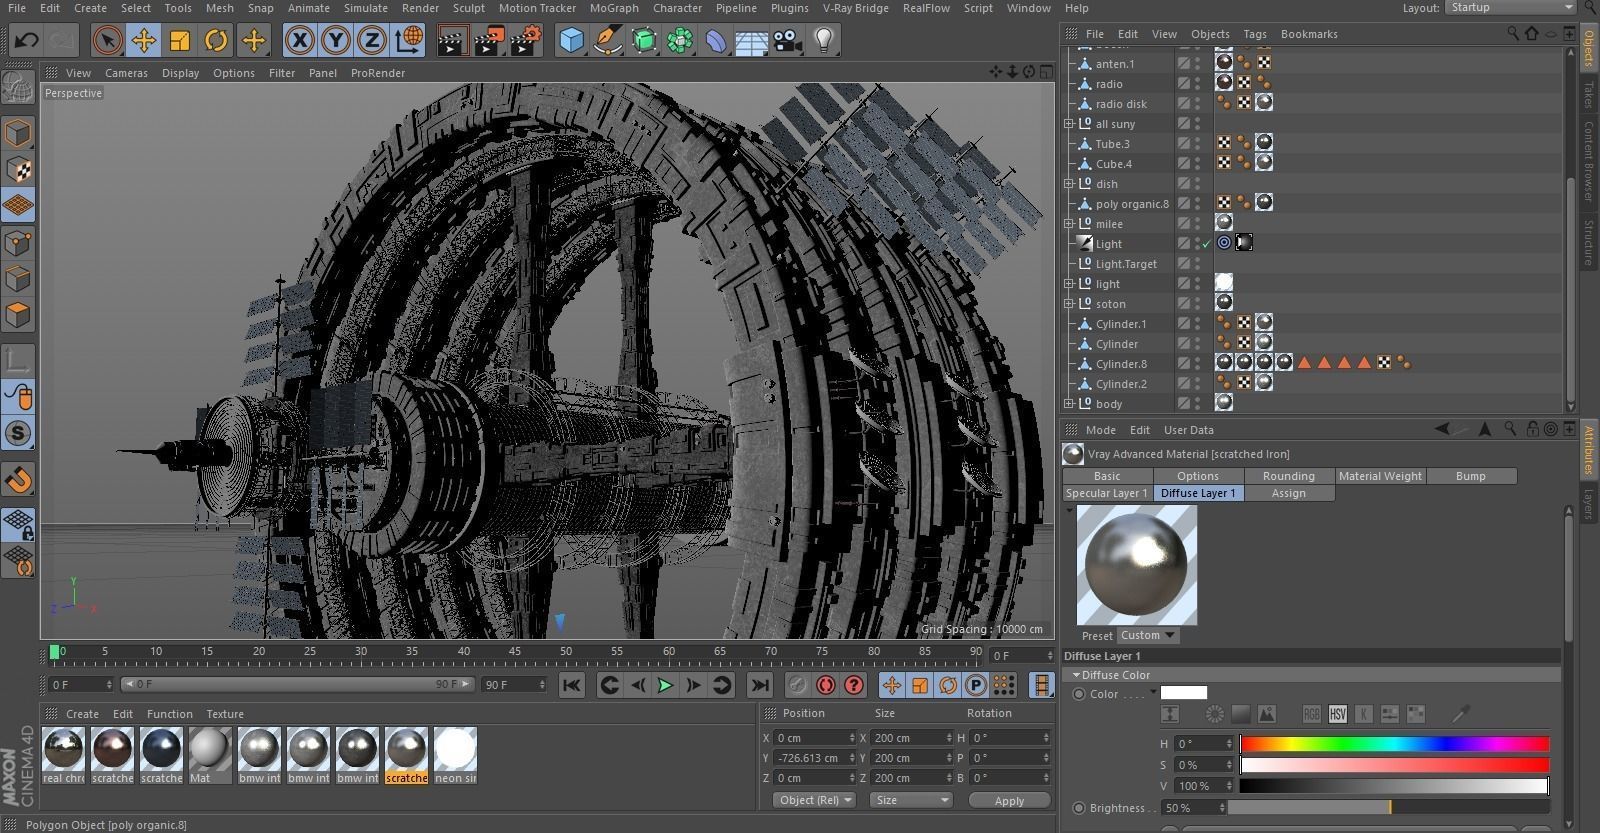Select the RGB color mode button
The height and width of the screenshot is (833, 1600).
1311,714
